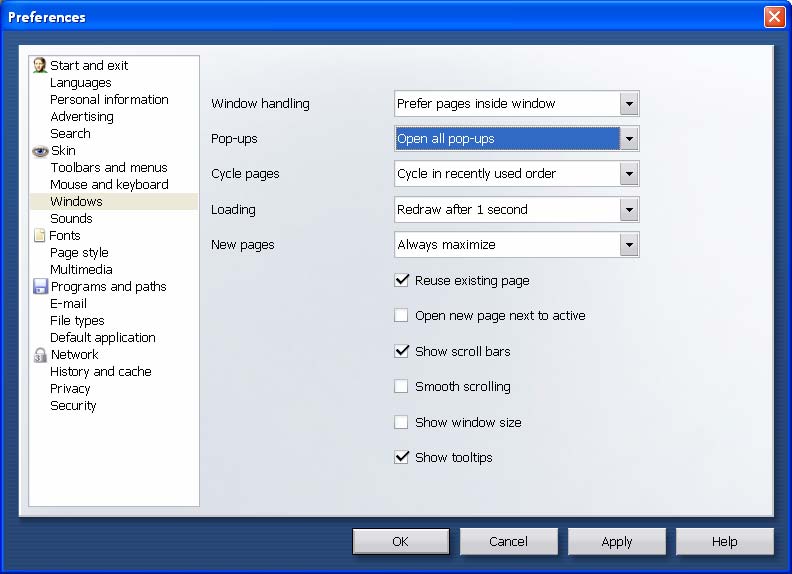Screen dimensions: 792x574
Task: Select Privacy in the preferences list
Action: (x=70, y=389)
